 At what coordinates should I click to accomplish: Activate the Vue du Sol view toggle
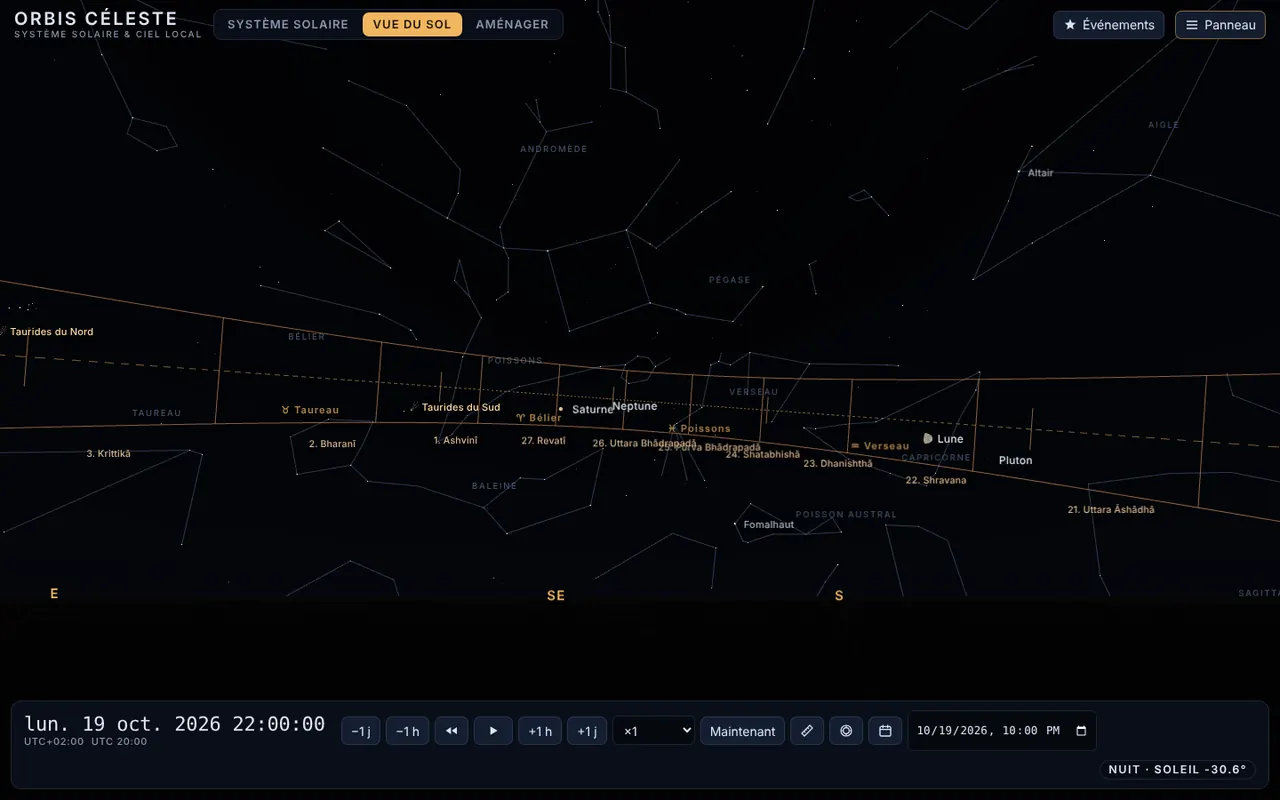[x=412, y=24]
